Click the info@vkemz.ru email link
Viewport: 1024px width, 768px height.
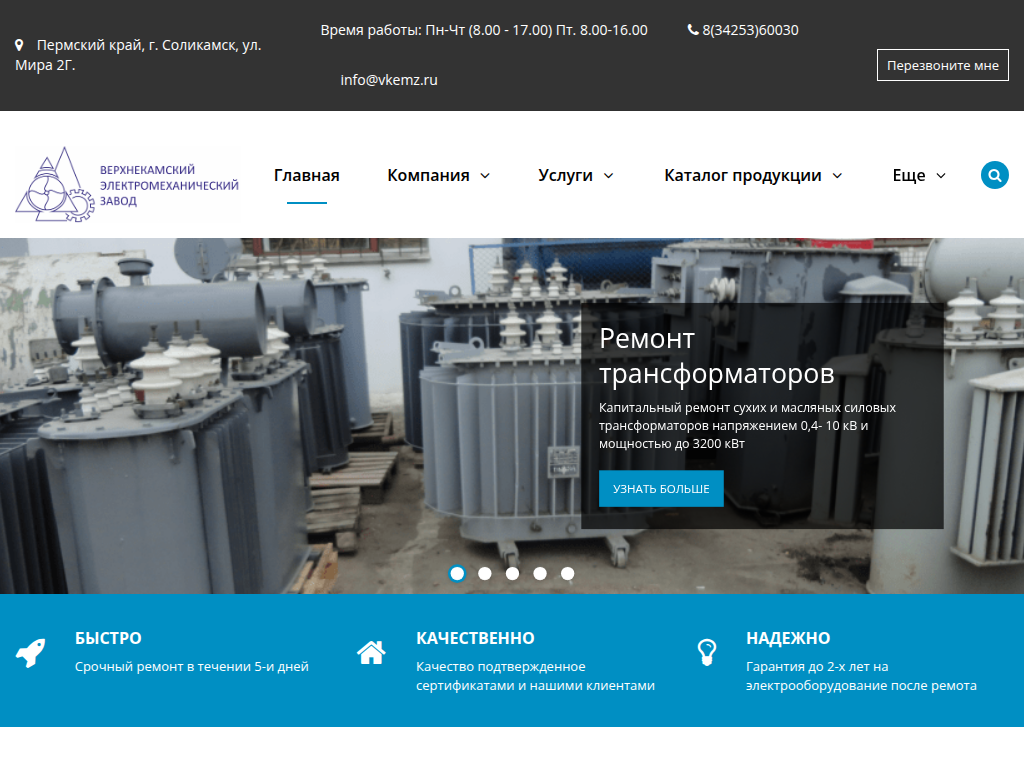point(390,80)
